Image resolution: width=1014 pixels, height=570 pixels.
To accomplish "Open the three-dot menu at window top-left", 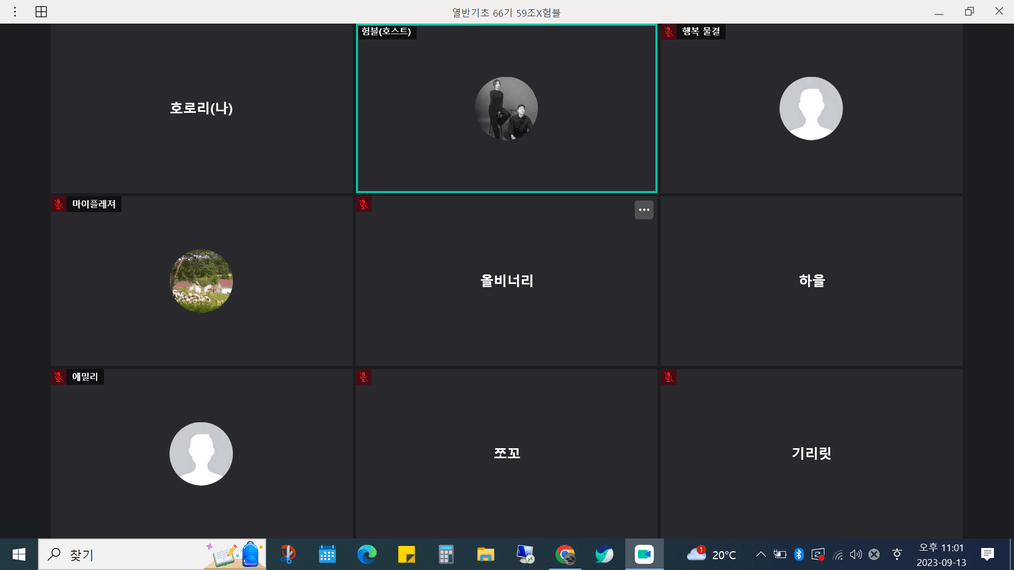I will click(x=15, y=12).
